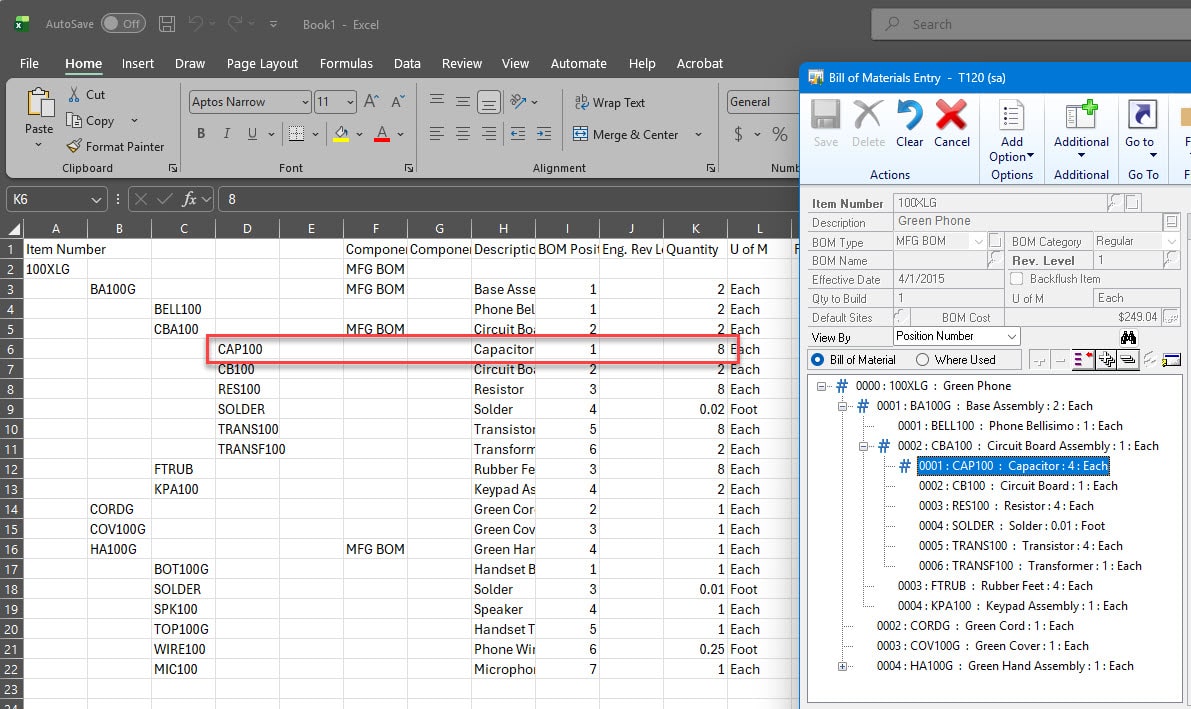Enable the Backflush Item checkbox
The image size is (1191, 709).
click(1017, 279)
